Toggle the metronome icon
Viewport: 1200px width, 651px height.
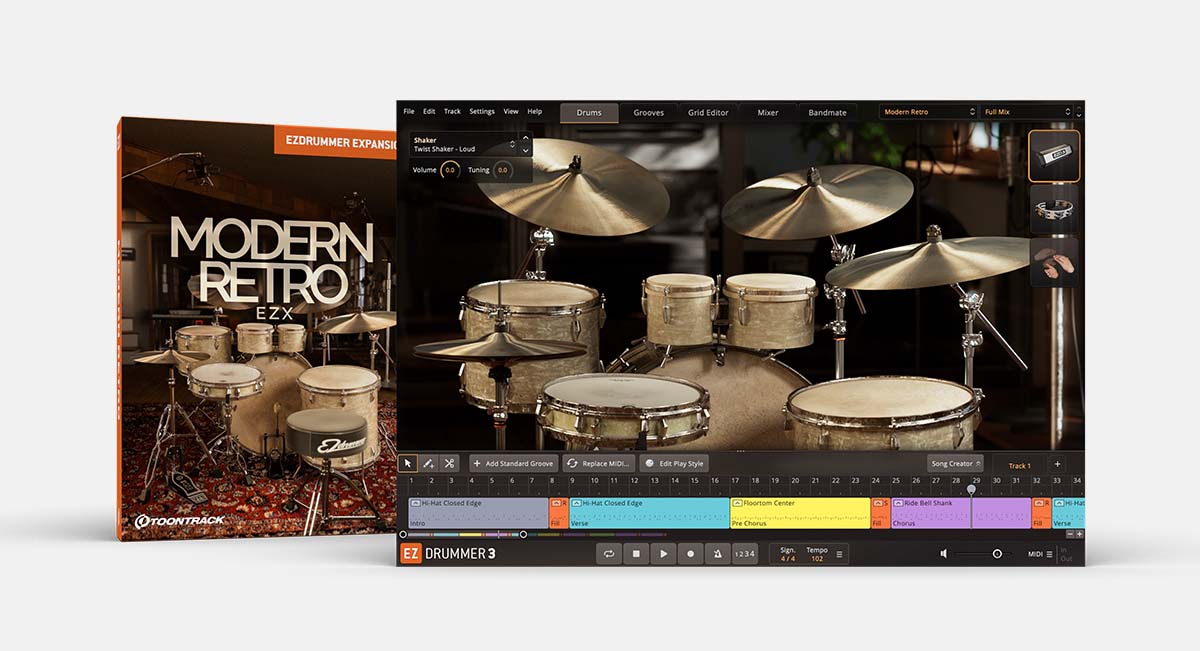point(717,553)
